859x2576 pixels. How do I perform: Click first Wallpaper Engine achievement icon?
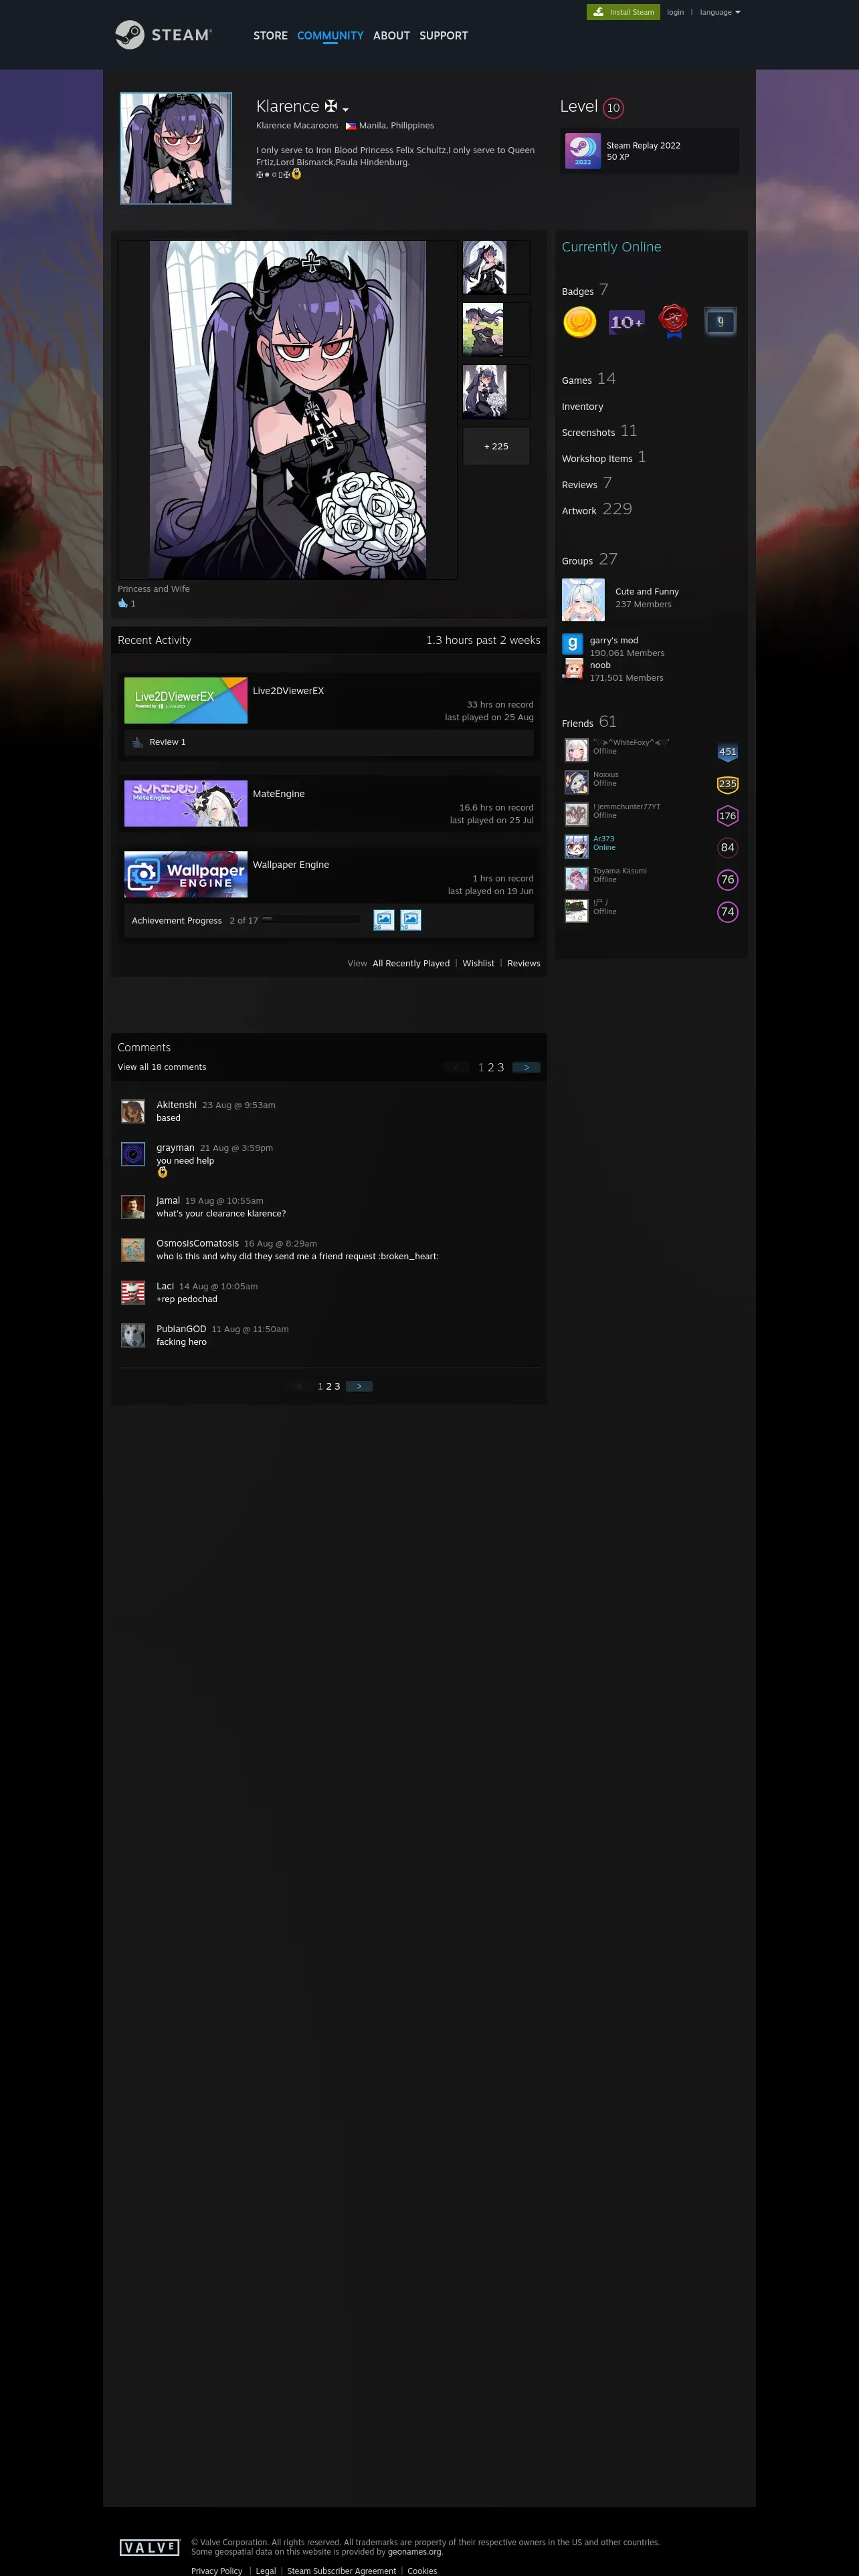click(384, 920)
